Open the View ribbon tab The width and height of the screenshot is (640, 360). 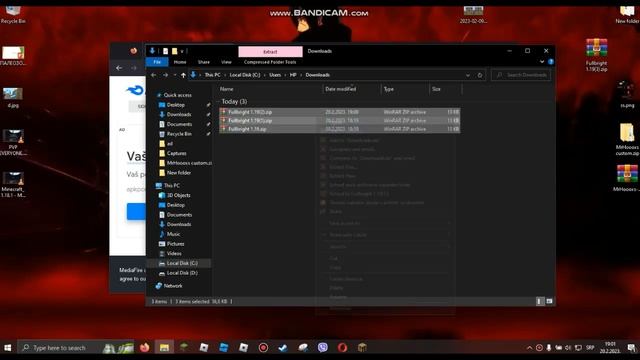[226, 62]
